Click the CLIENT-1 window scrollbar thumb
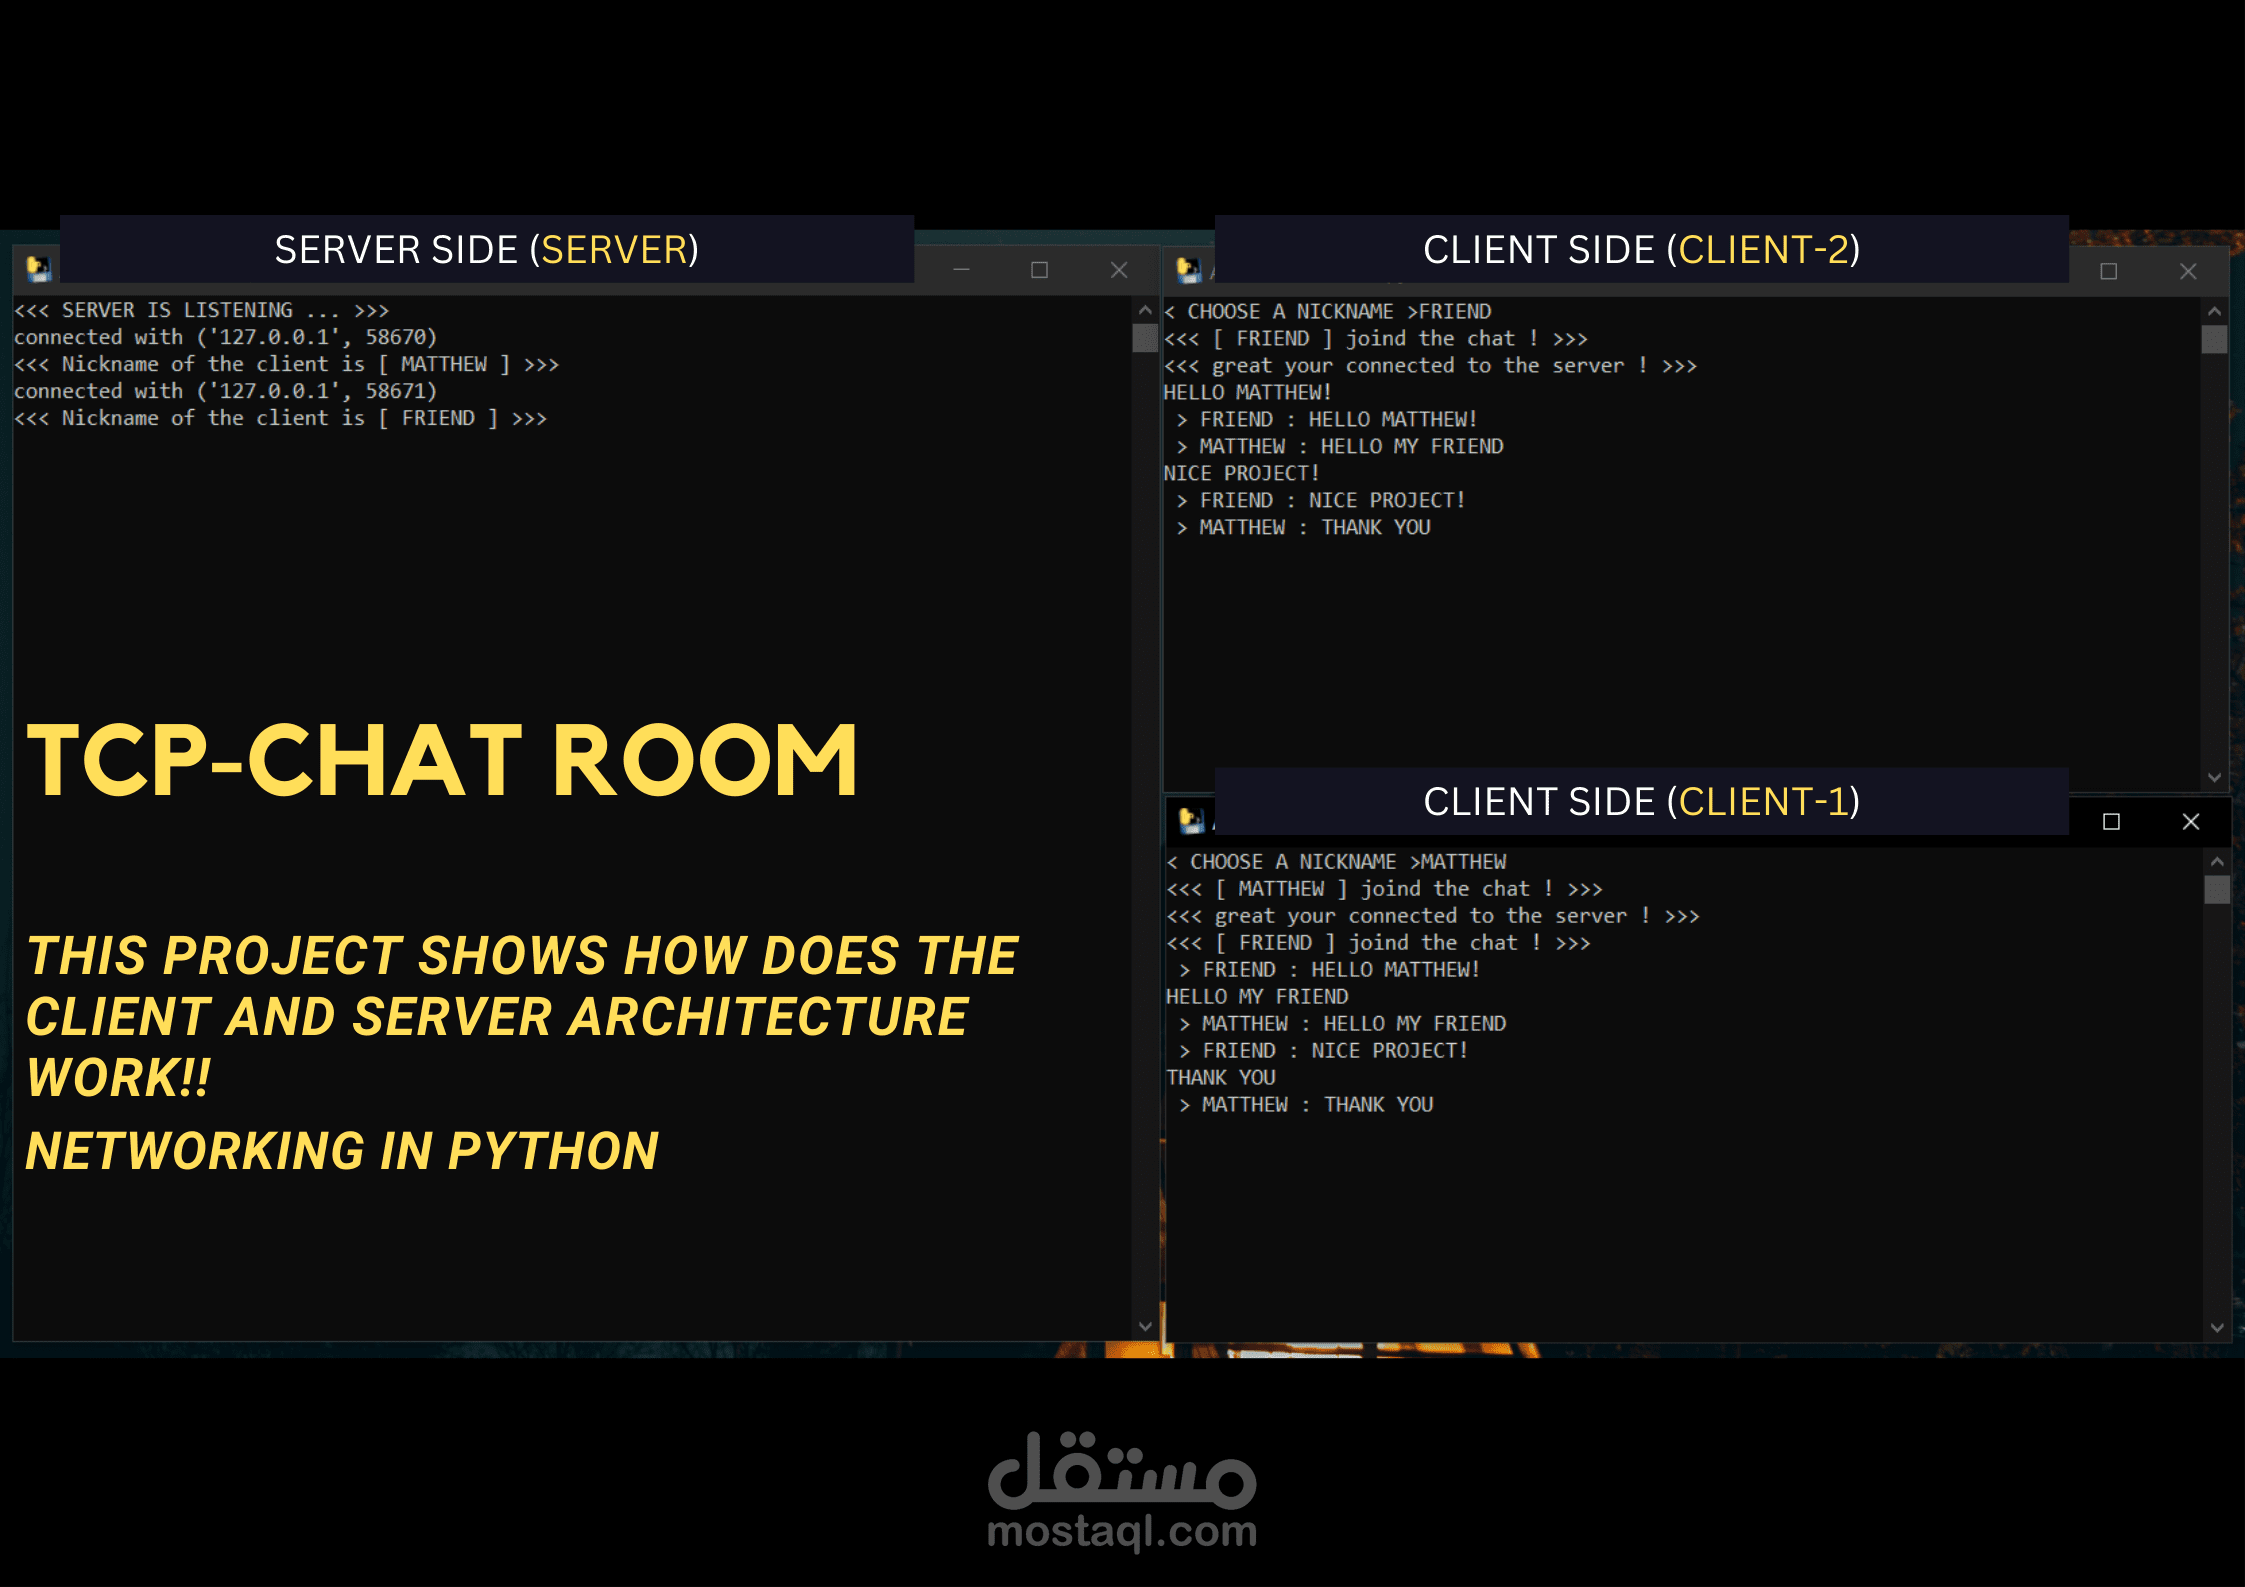This screenshot has width=2245, height=1587. 2216,889
